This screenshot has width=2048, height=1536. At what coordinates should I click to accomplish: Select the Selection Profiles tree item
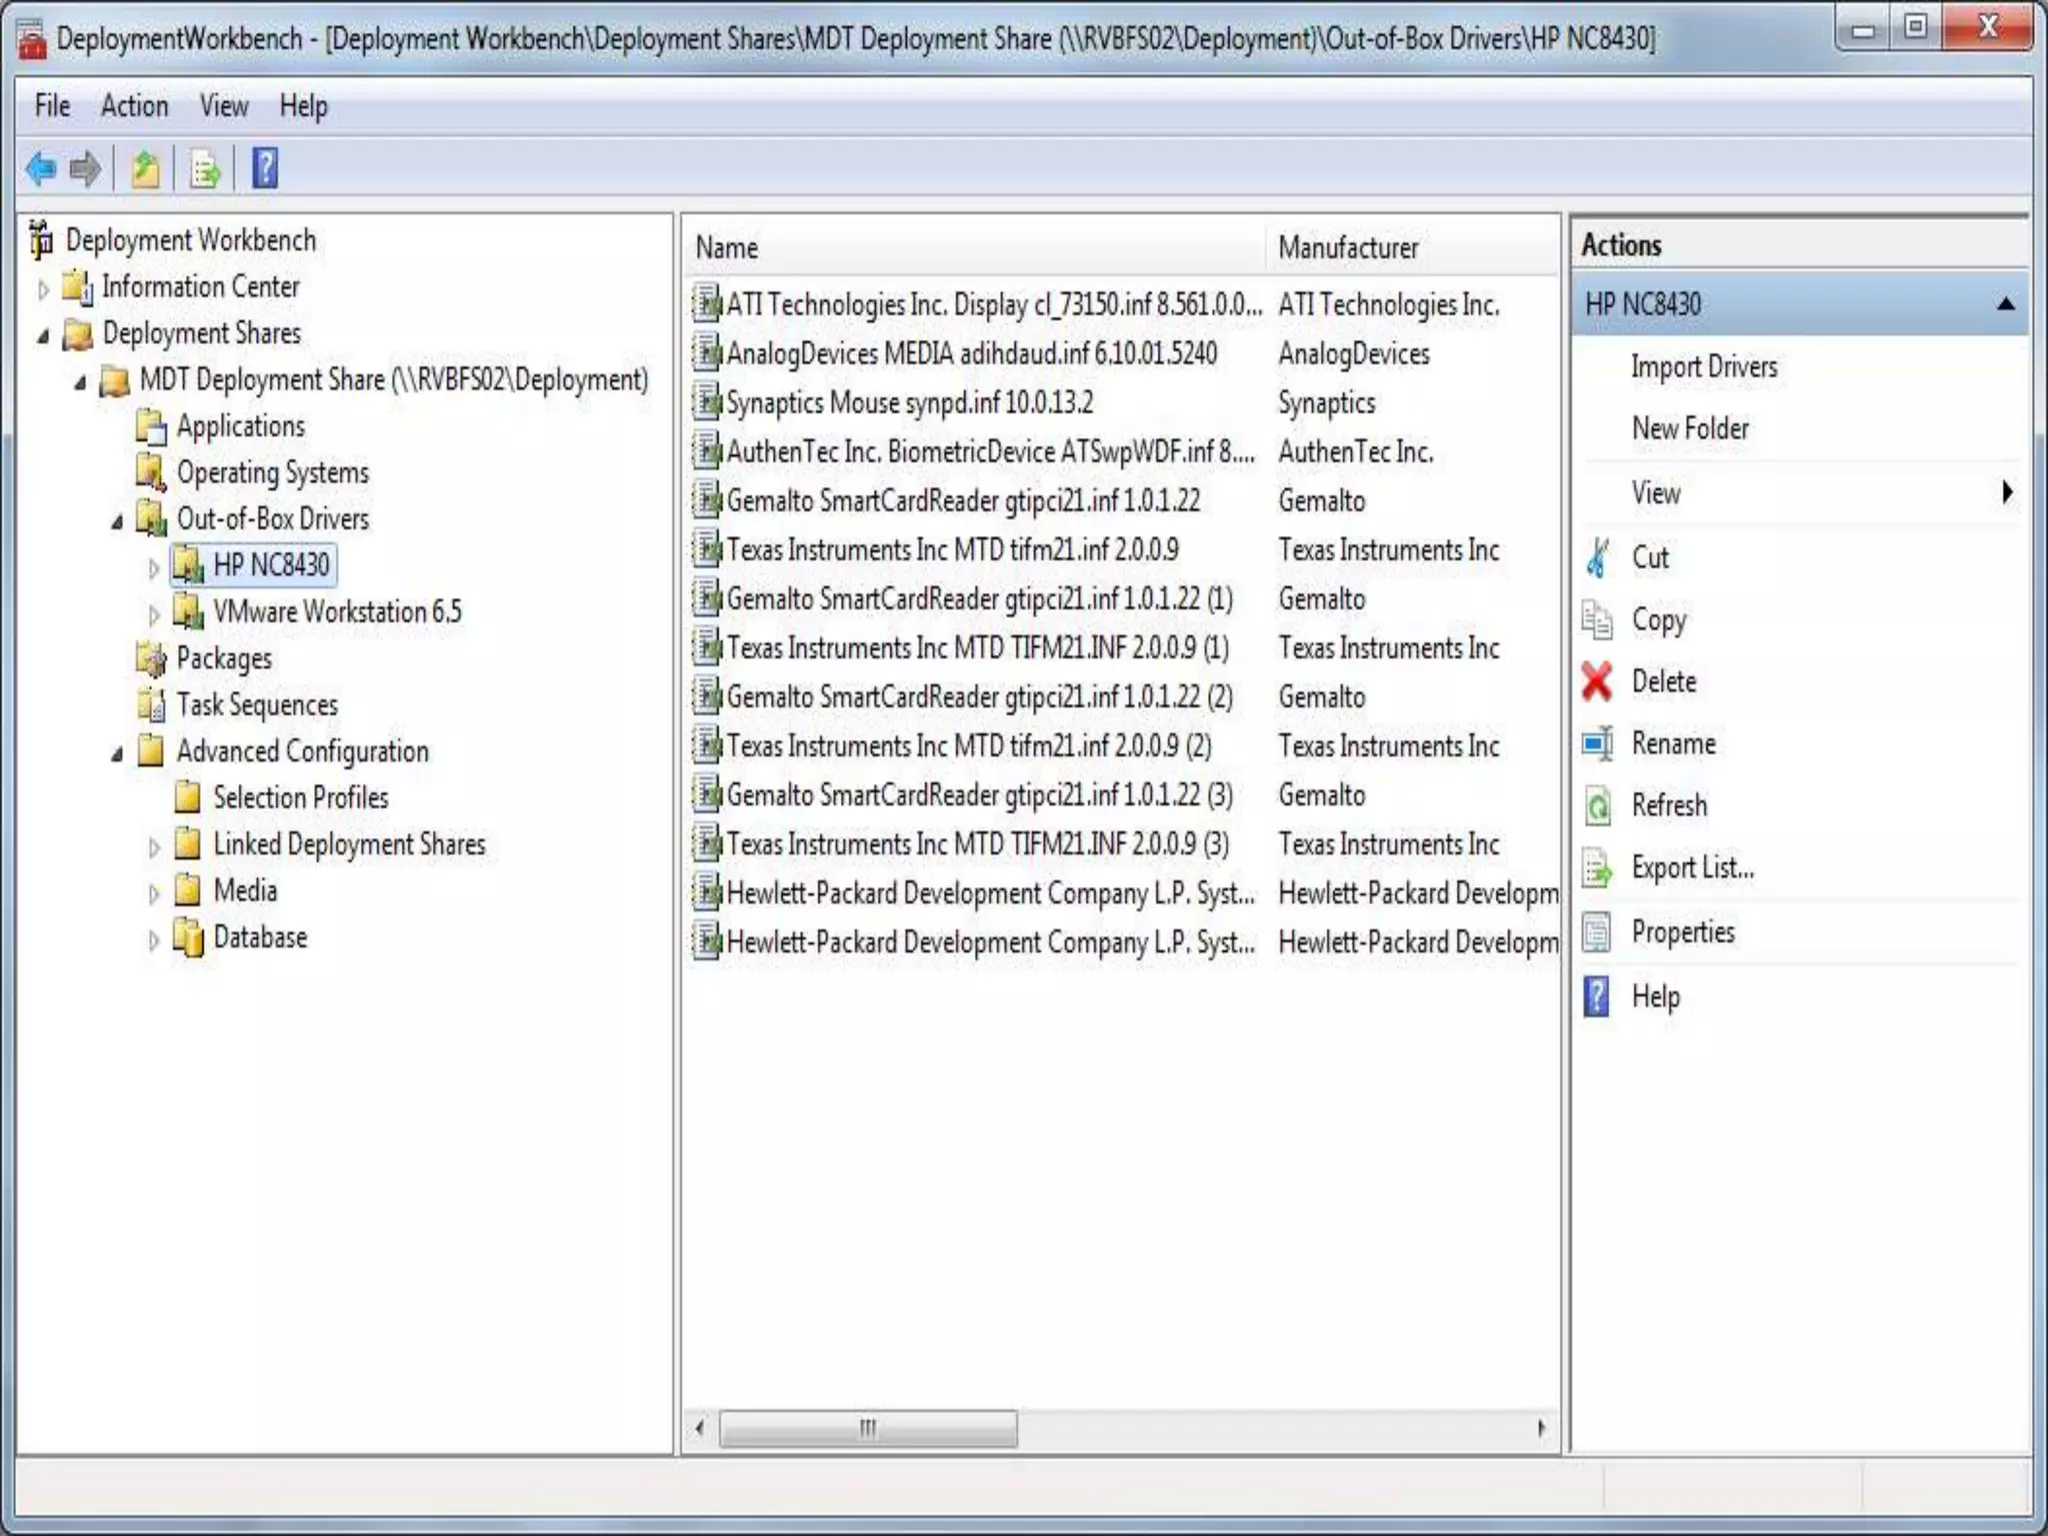coord(300,798)
